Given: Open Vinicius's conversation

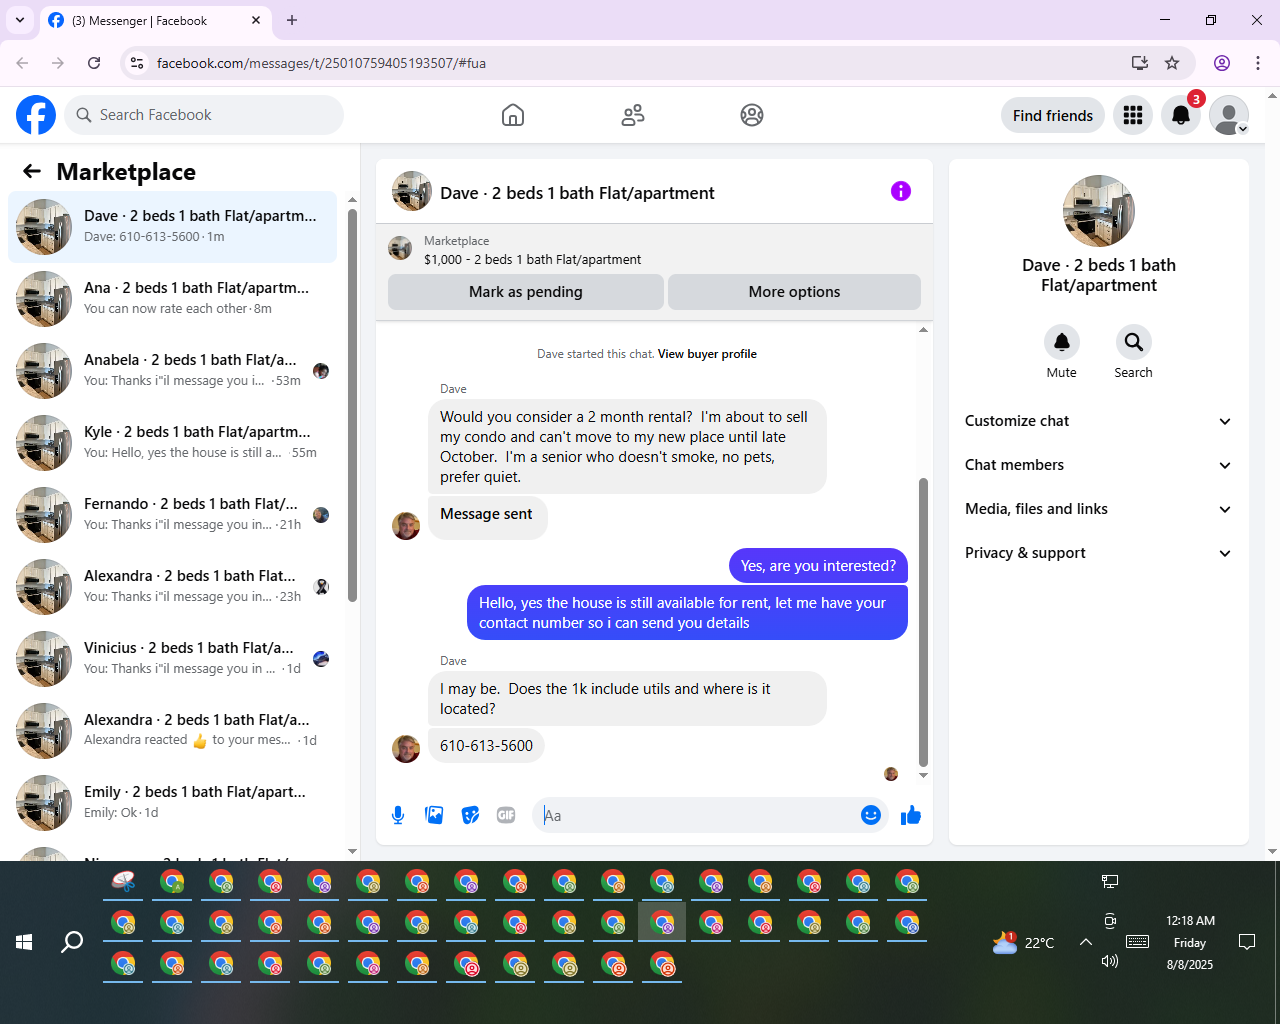Looking at the screenshot, I should (172, 659).
